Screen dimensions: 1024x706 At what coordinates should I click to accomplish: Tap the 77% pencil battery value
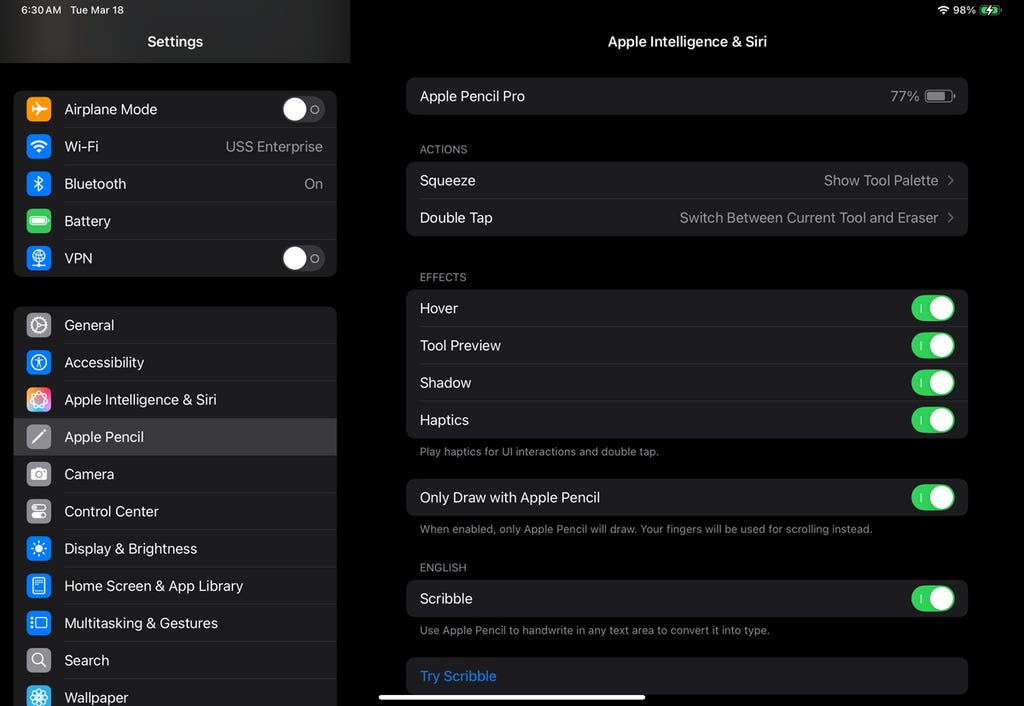(x=904, y=96)
